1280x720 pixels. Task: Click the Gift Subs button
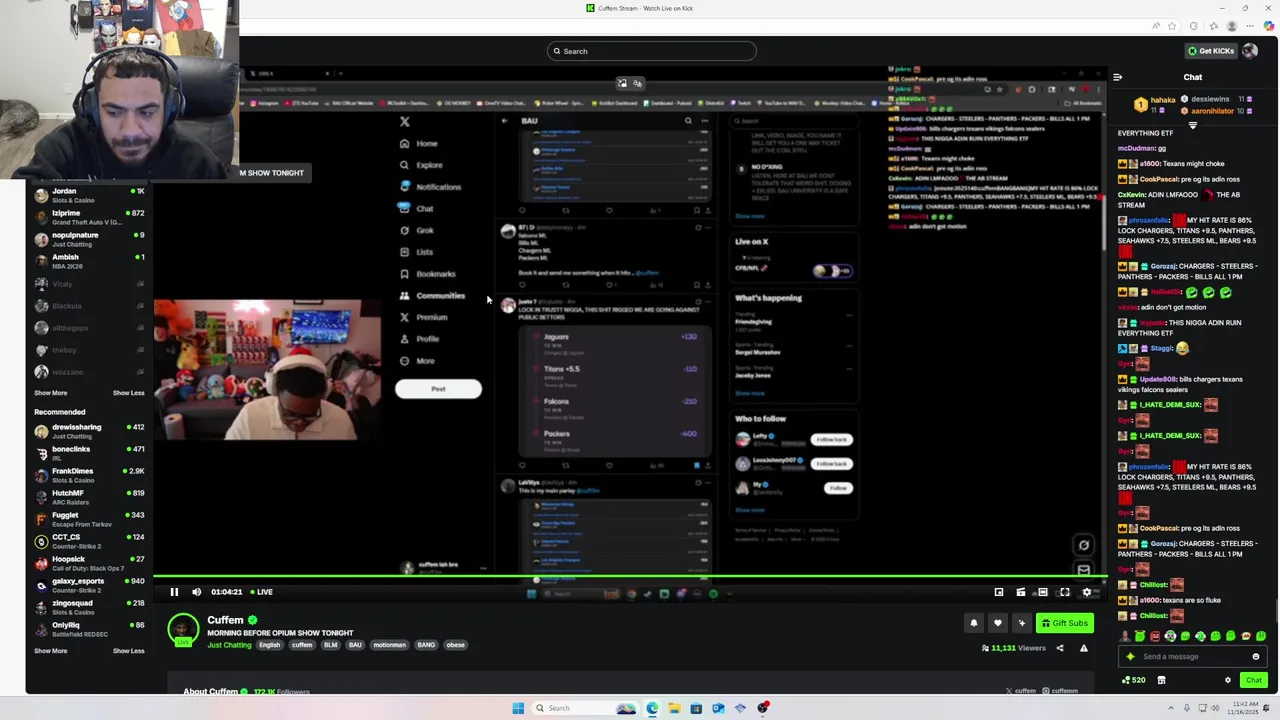point(1064,623)
